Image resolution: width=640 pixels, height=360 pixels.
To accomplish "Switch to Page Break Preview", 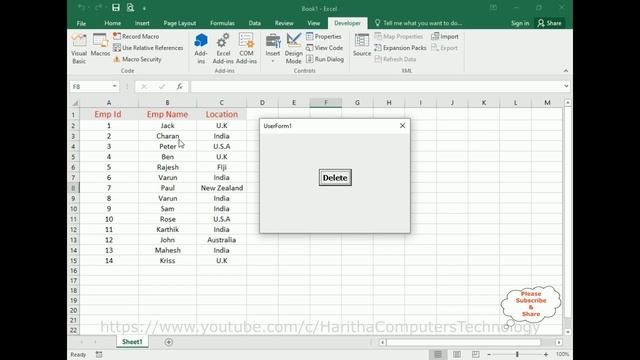I will tap(476, 354).
